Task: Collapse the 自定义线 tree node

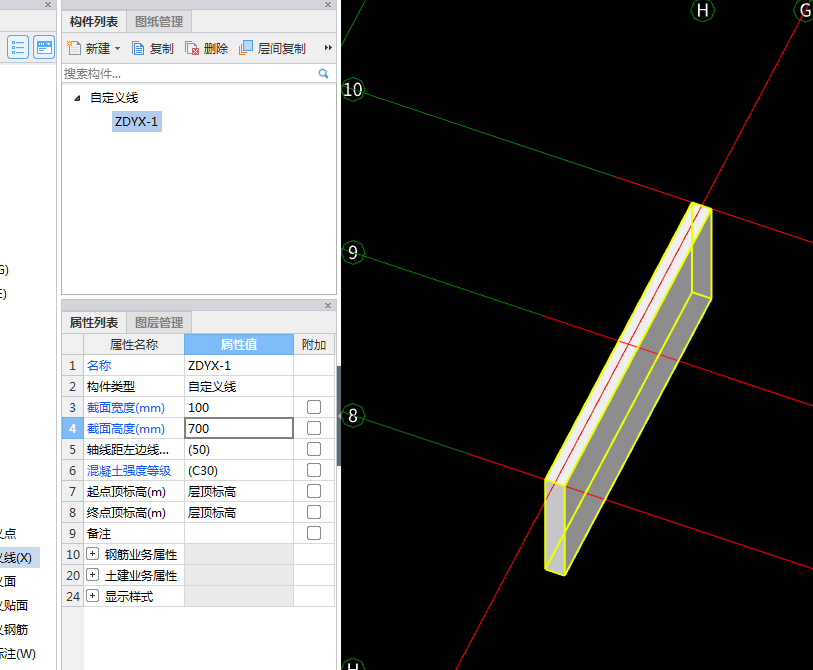Action: (x=77, y=98)
